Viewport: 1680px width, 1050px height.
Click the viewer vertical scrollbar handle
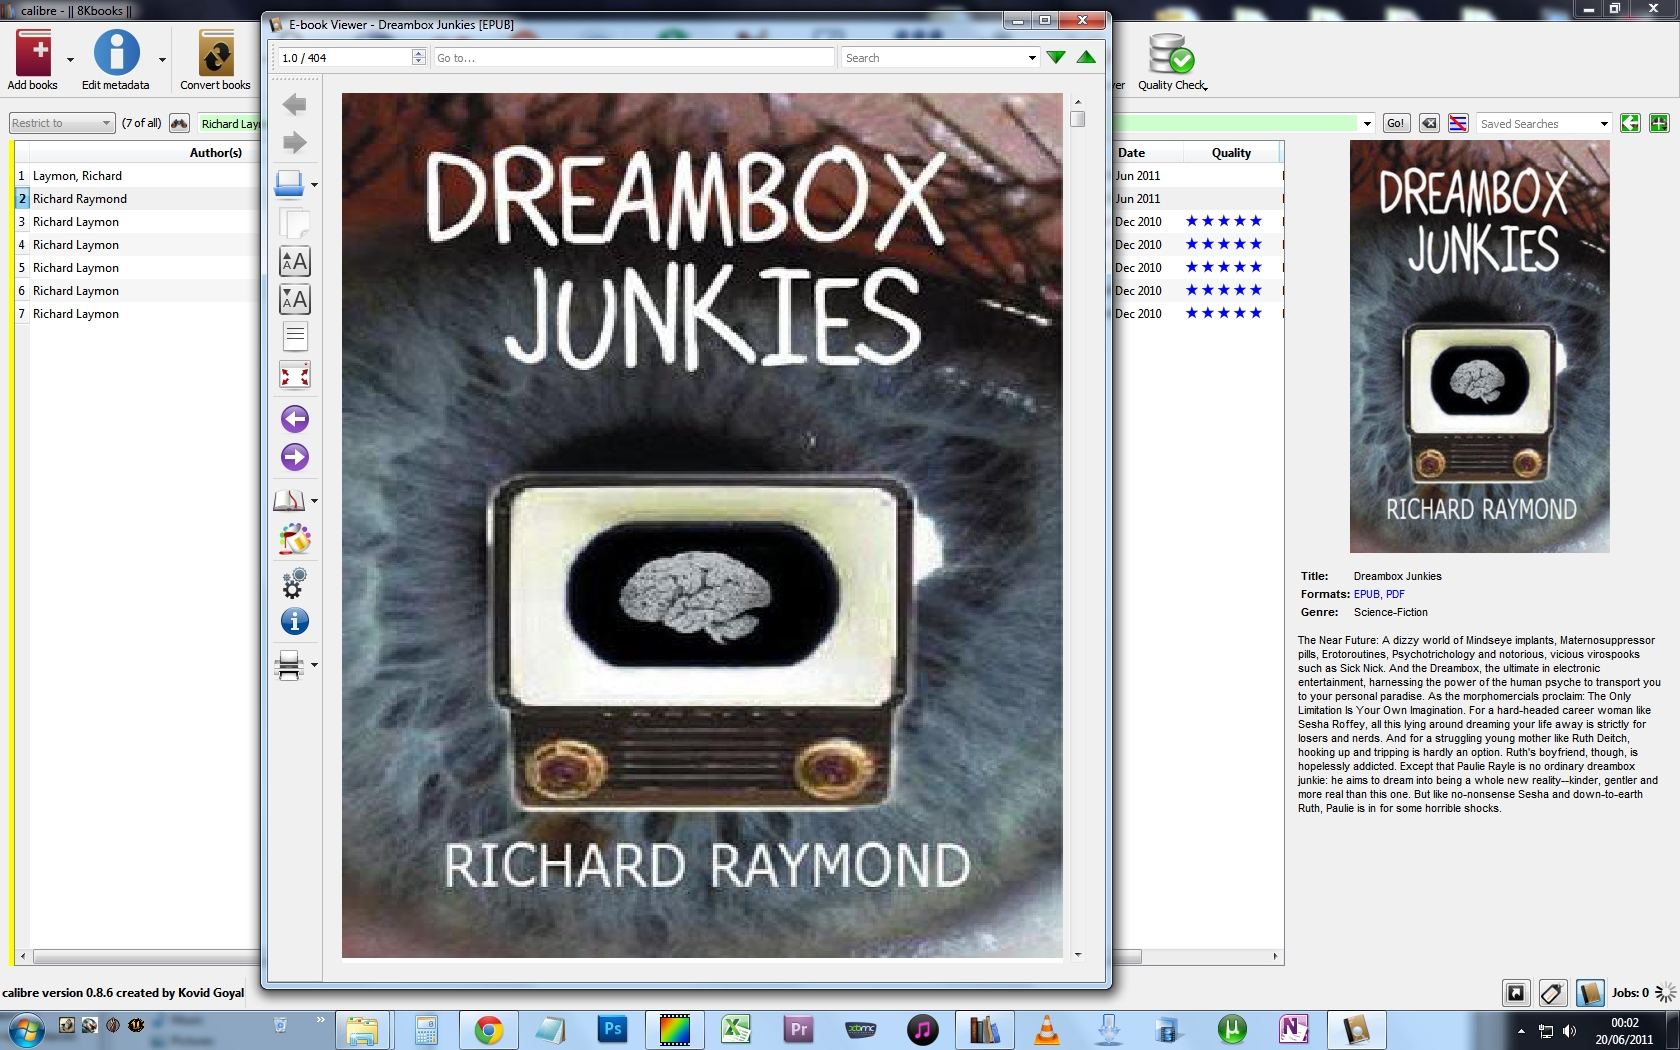(1077, 119)
